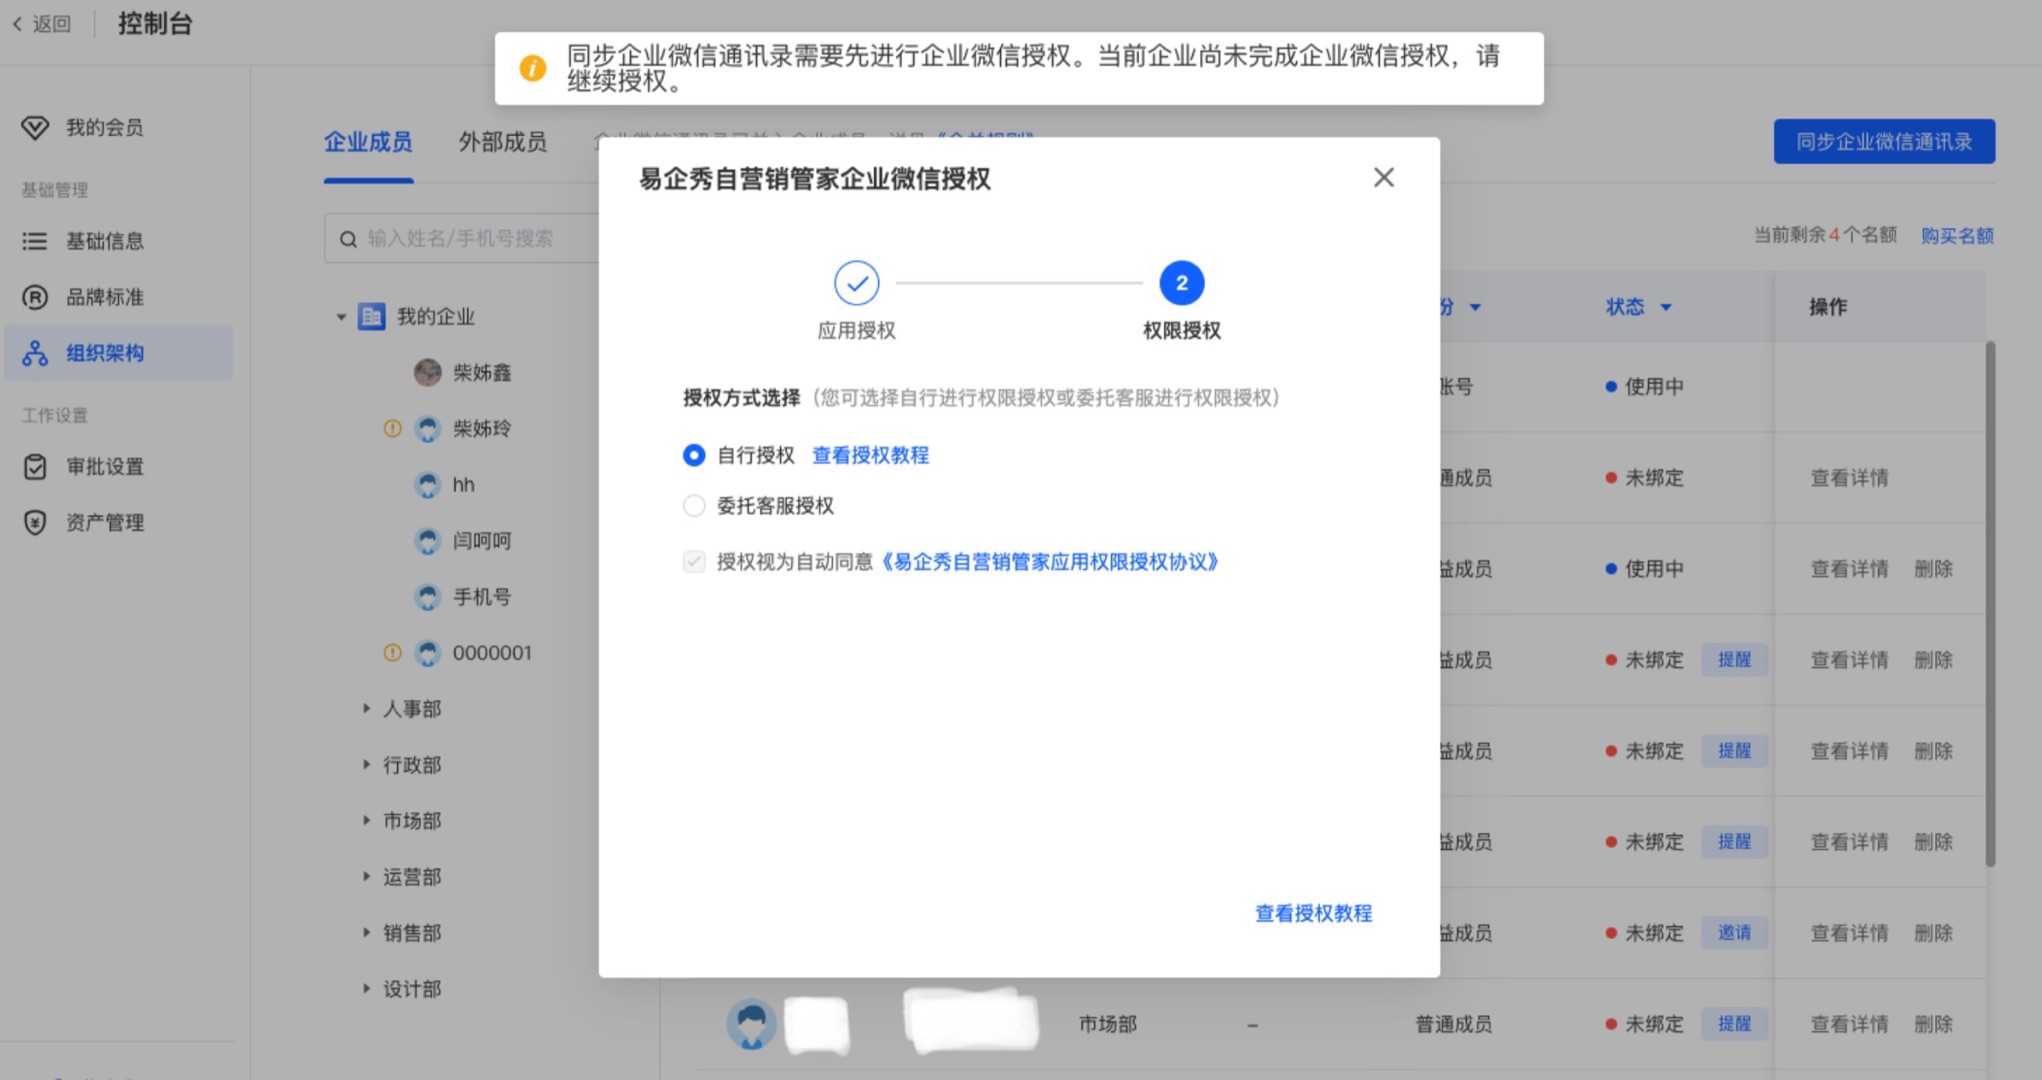
Task: Open 查看授权教程 link beside 自行授权
Action: [x=871, y=455]
